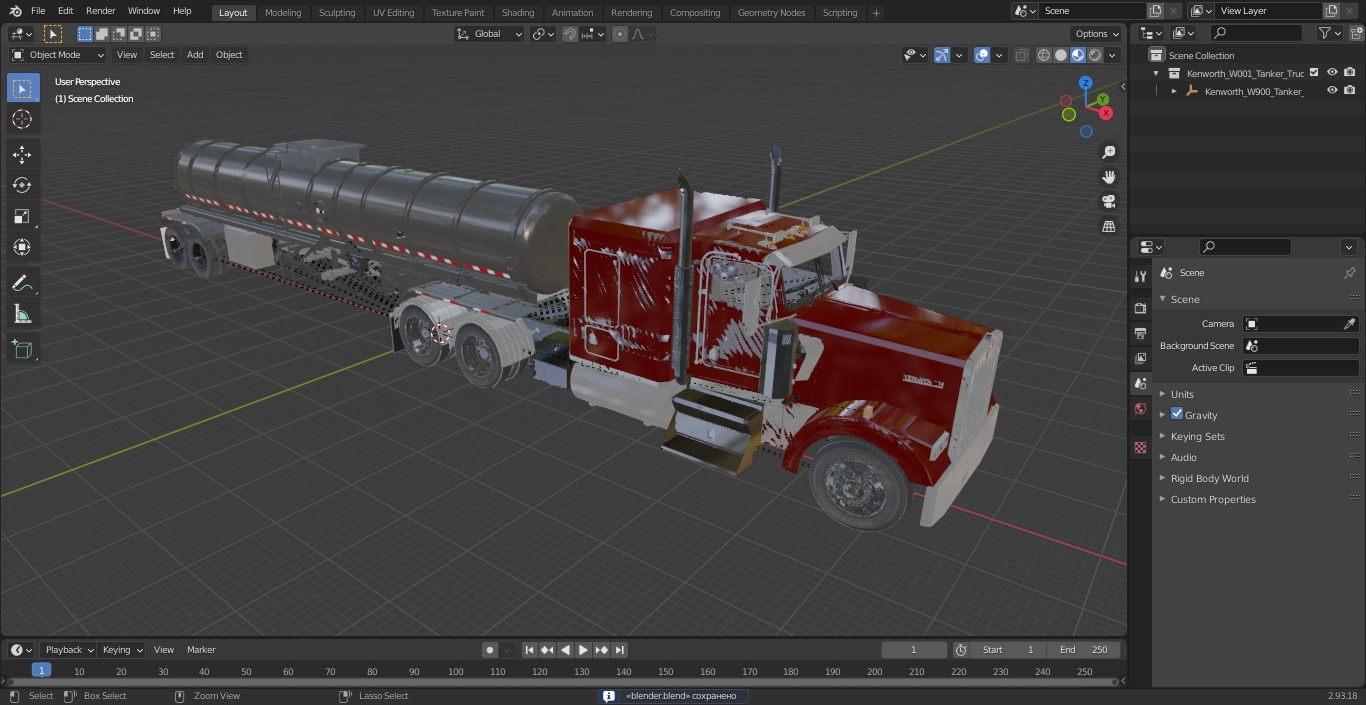Open the Keying popover in timeline
Viewport: 1366px width, 705px height.
(x=122, y=650)
